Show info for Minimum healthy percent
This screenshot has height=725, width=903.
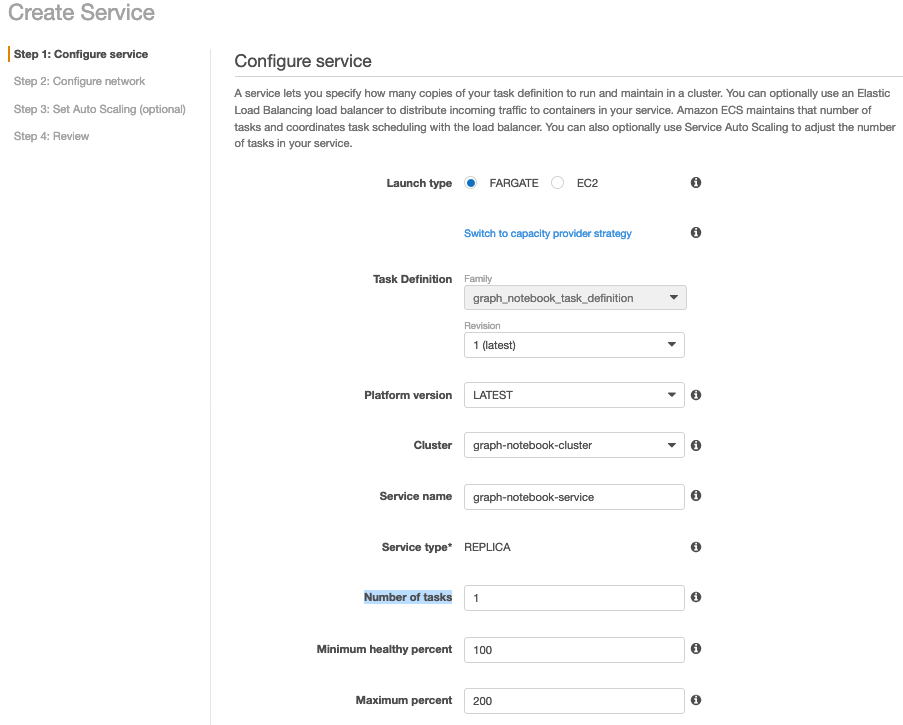pos(696,649)
